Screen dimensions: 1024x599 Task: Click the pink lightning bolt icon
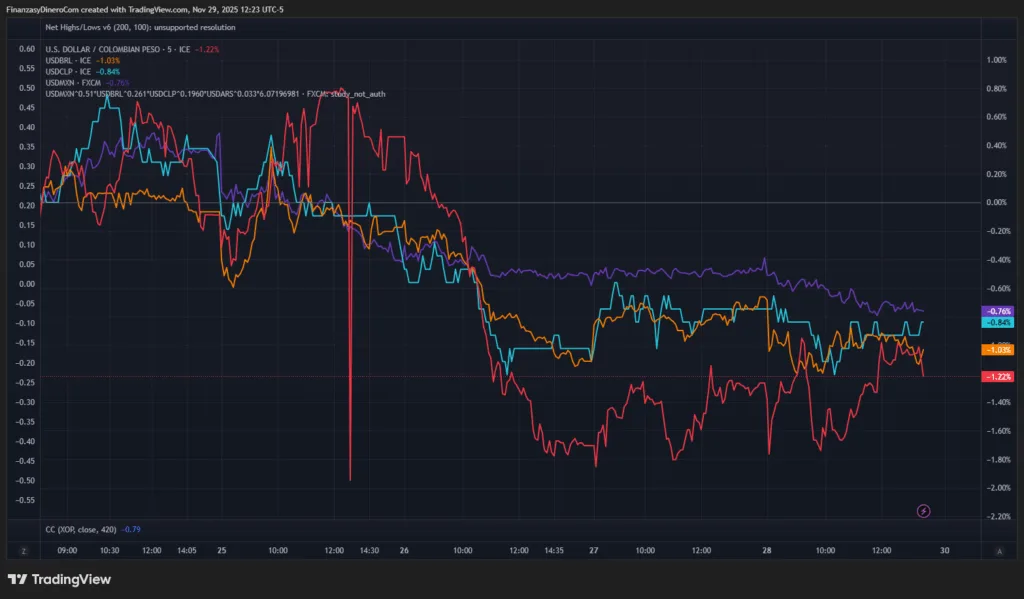coord(924,511)
